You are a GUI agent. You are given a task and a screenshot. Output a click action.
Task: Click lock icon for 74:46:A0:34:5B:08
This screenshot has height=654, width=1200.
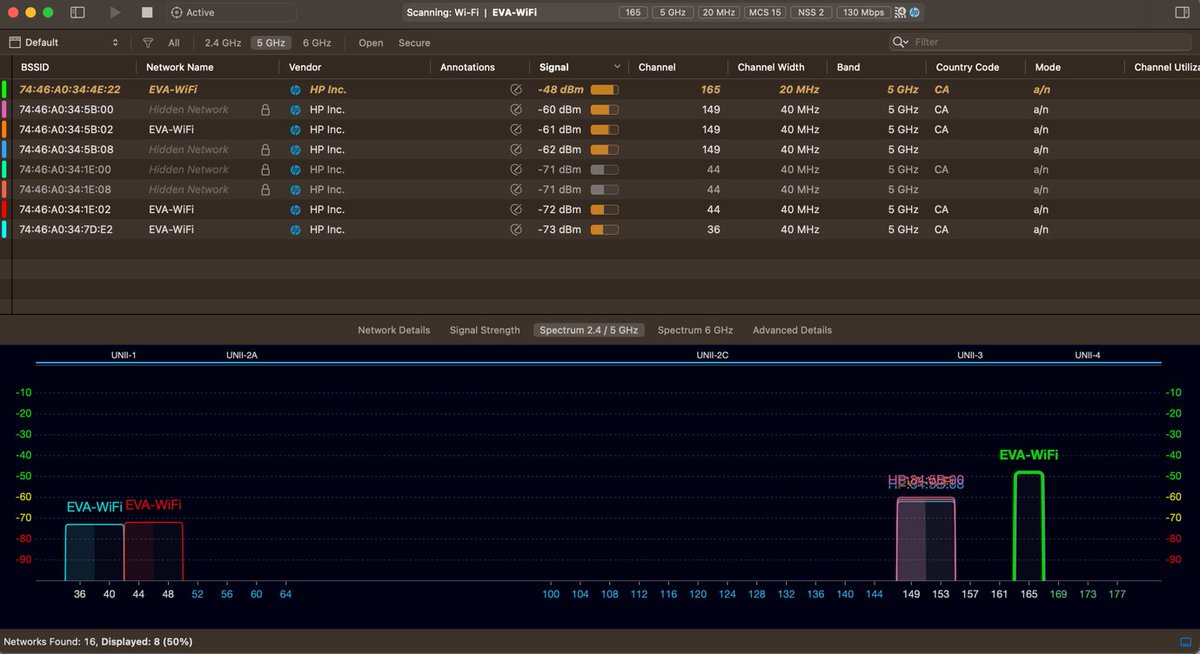coord(265,150)
